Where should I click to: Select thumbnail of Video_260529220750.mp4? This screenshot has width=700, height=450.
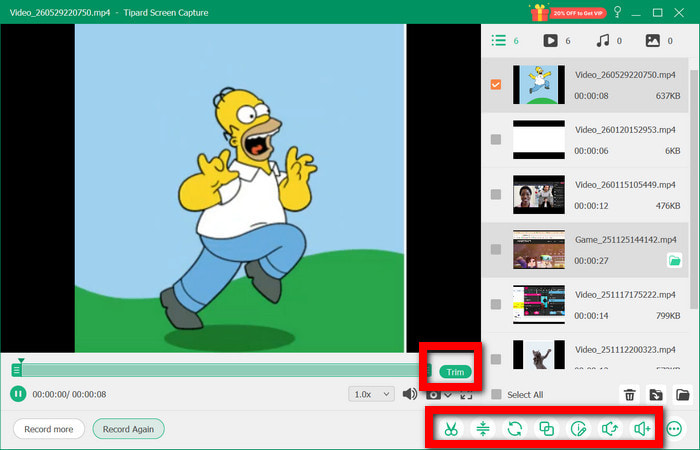point(539,84)
